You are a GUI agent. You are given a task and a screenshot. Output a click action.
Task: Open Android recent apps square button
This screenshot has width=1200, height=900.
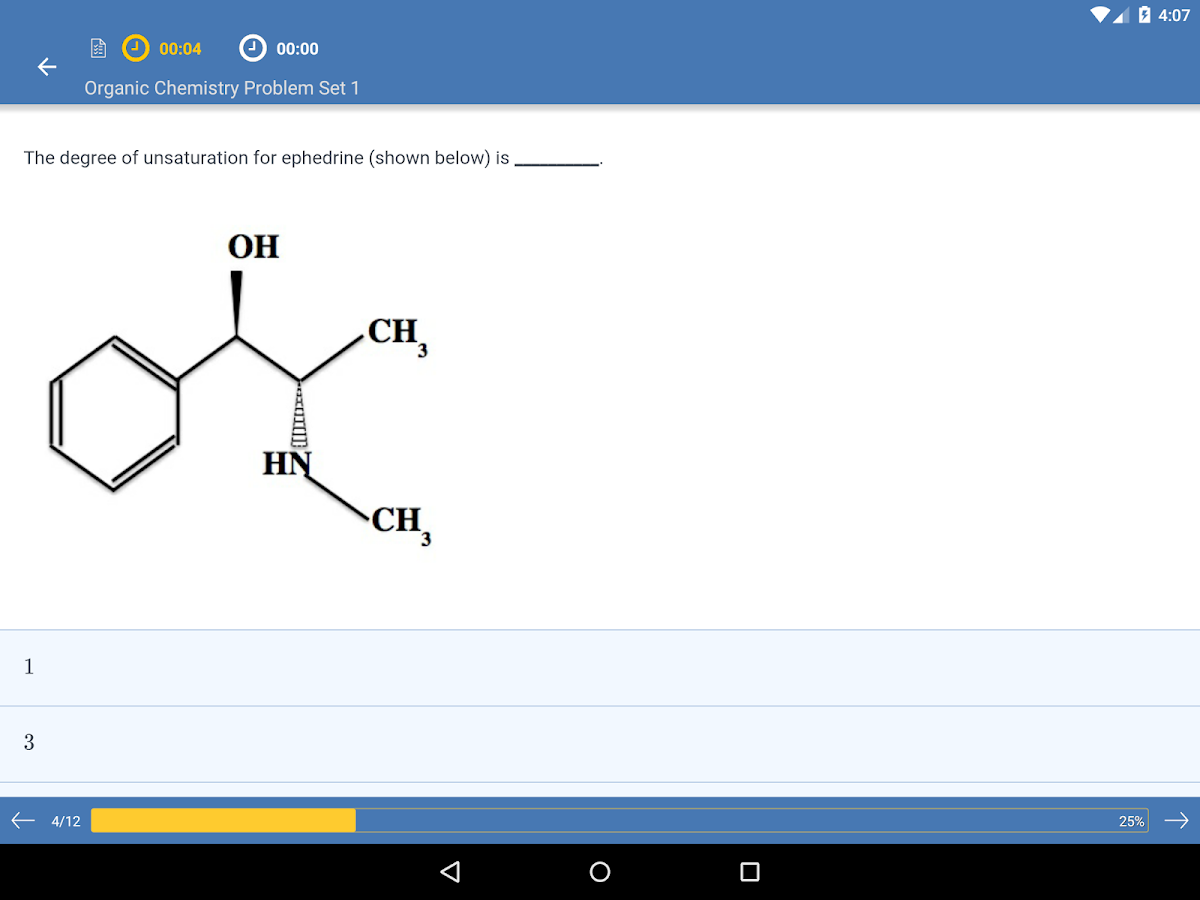click(749, 871)
